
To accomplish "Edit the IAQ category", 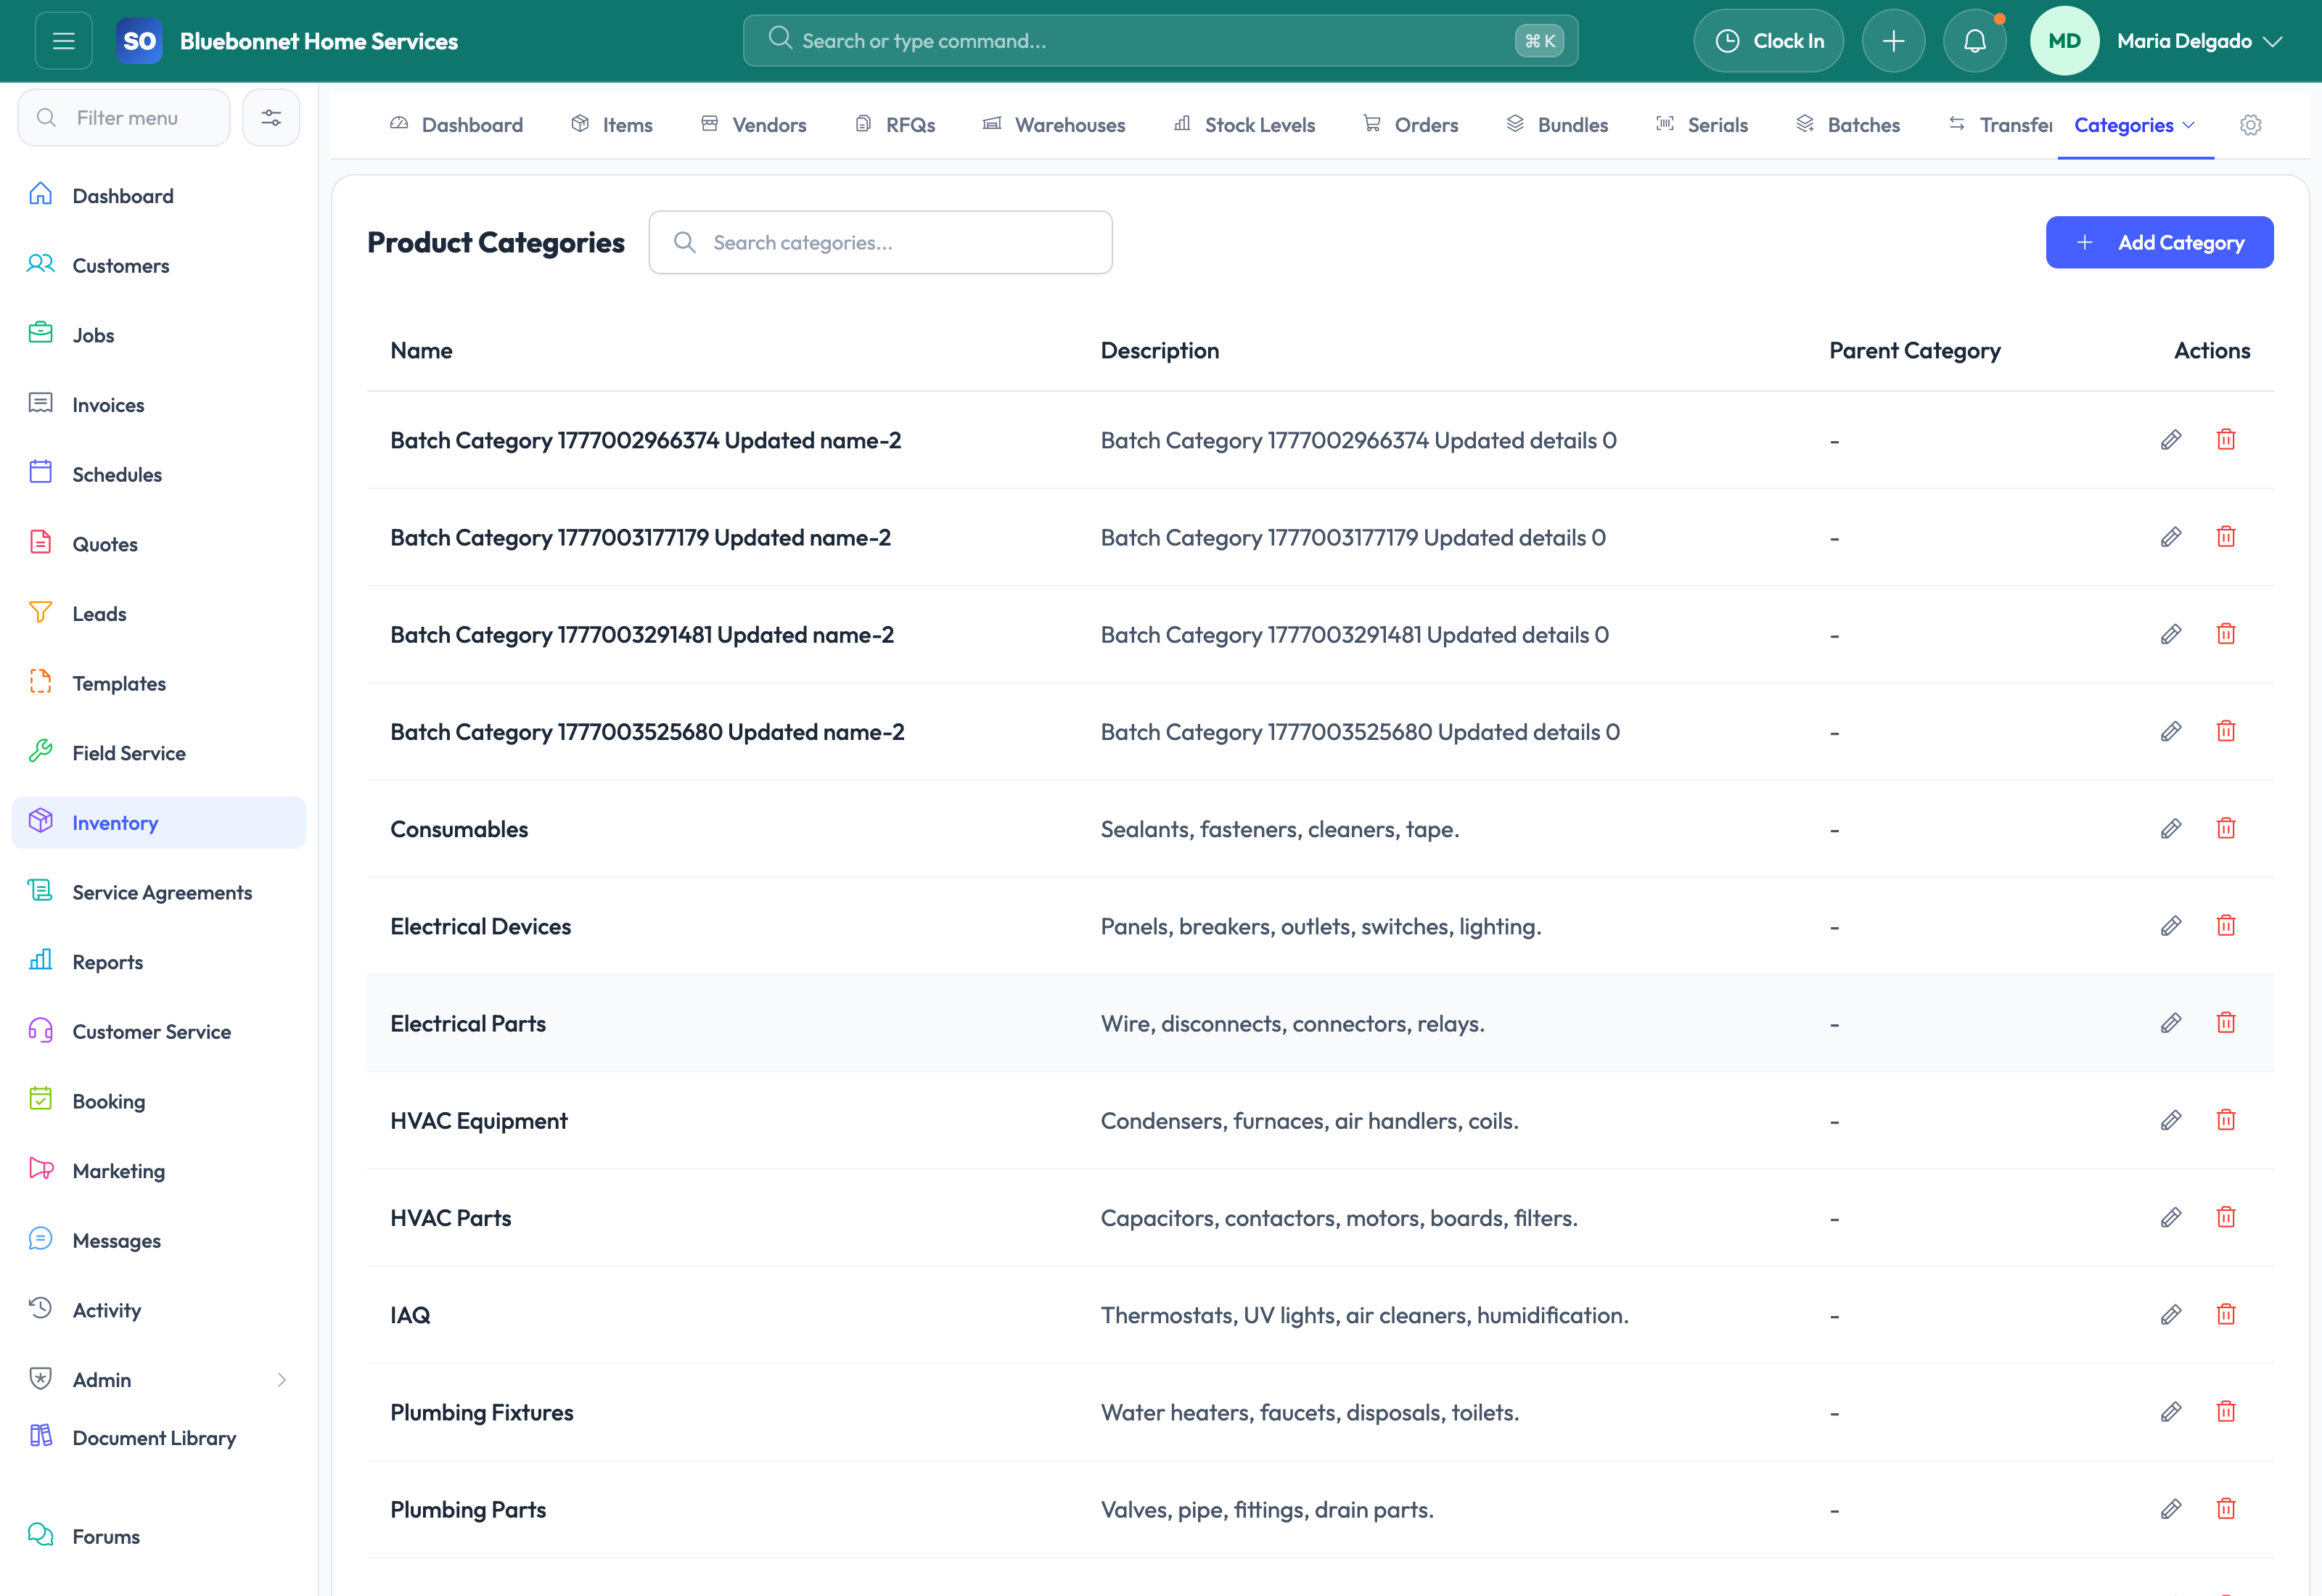I will click(x=2170, y=1314).
